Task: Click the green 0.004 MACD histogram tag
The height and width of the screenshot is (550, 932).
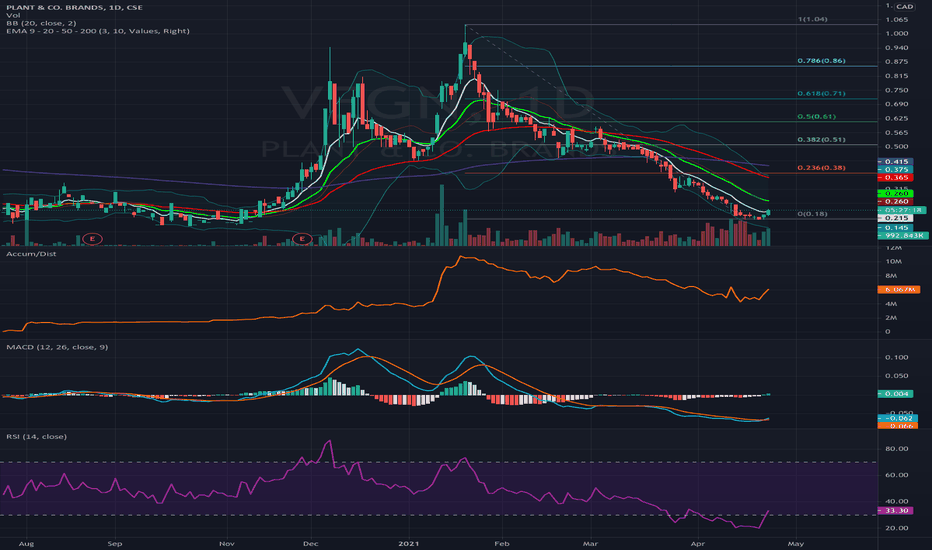Action: tap(896, 394)
